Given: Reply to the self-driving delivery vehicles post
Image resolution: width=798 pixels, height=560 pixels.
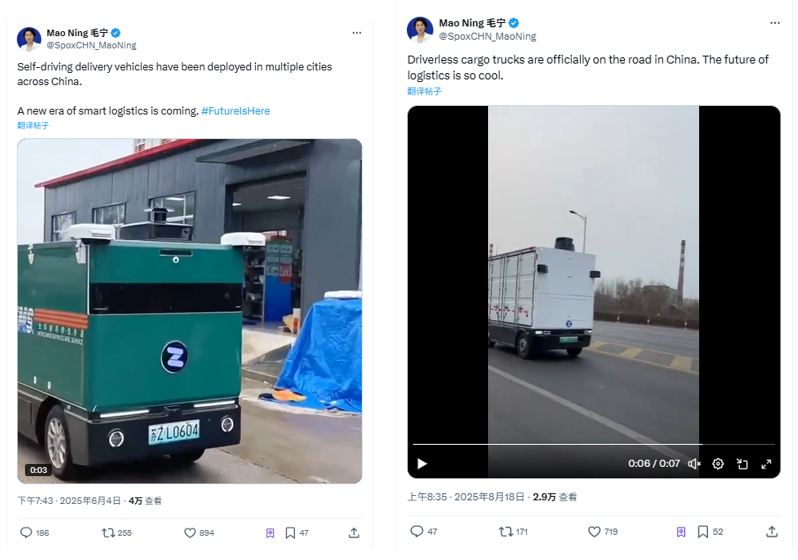Looking at the screenshot, I should tap(26, 533).
